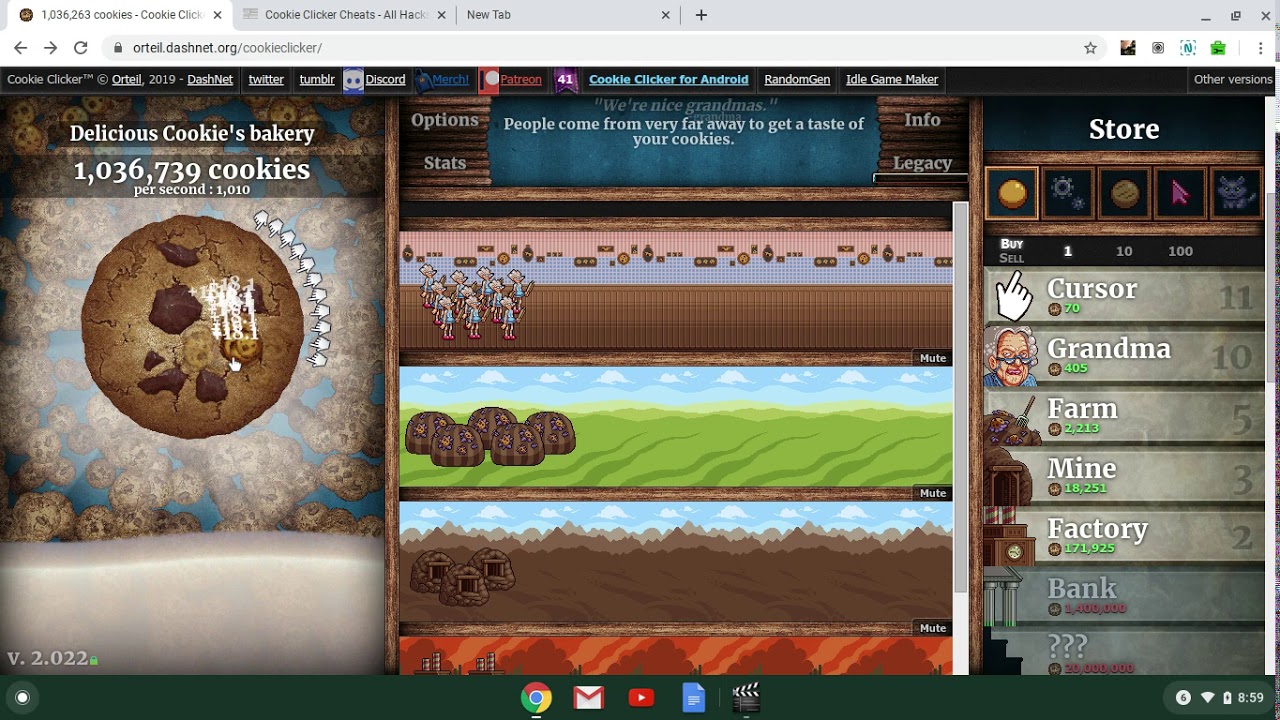The height and width of the screenshot is (720, 1280).
Task: Select the Cookie Clicker browser tab
Action: point(120,15)
